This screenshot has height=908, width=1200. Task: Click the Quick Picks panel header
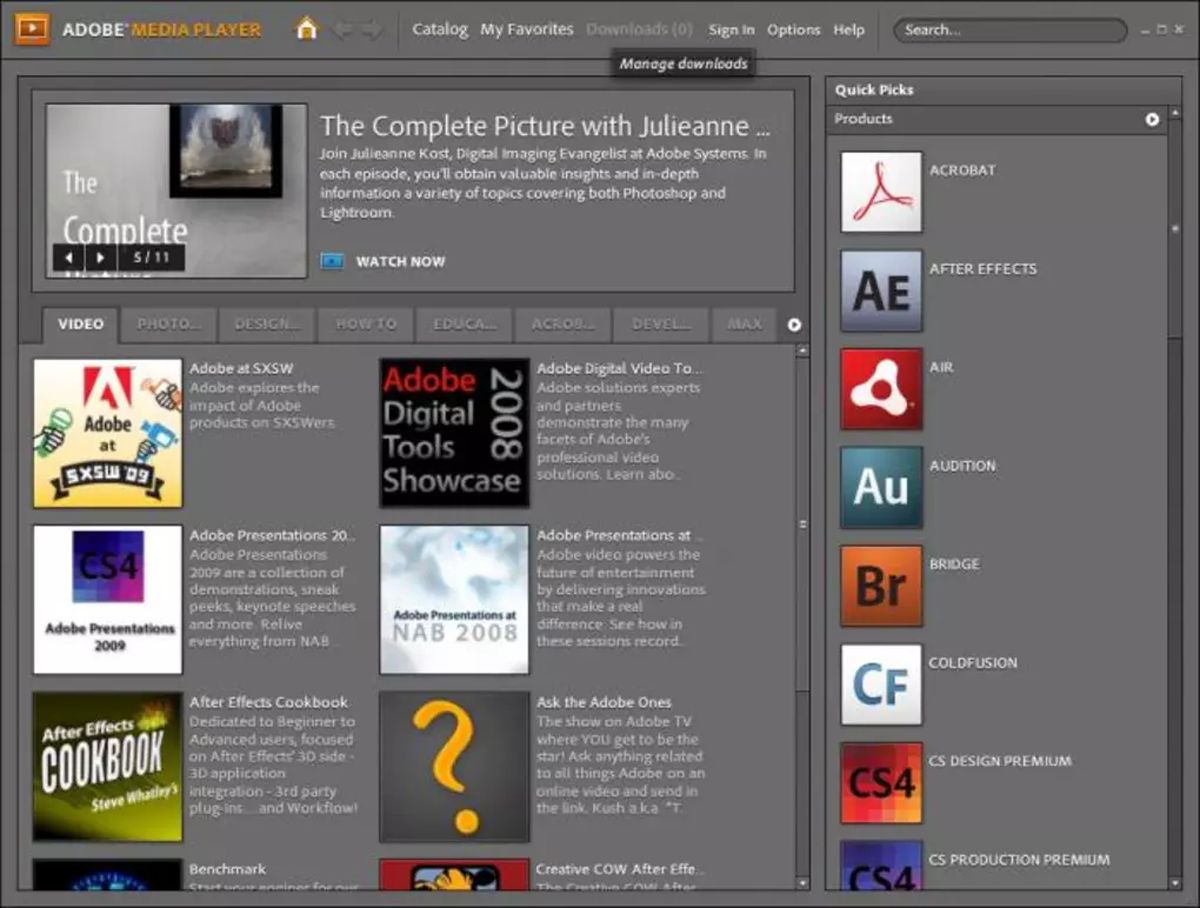click(x=1004, y=90)
